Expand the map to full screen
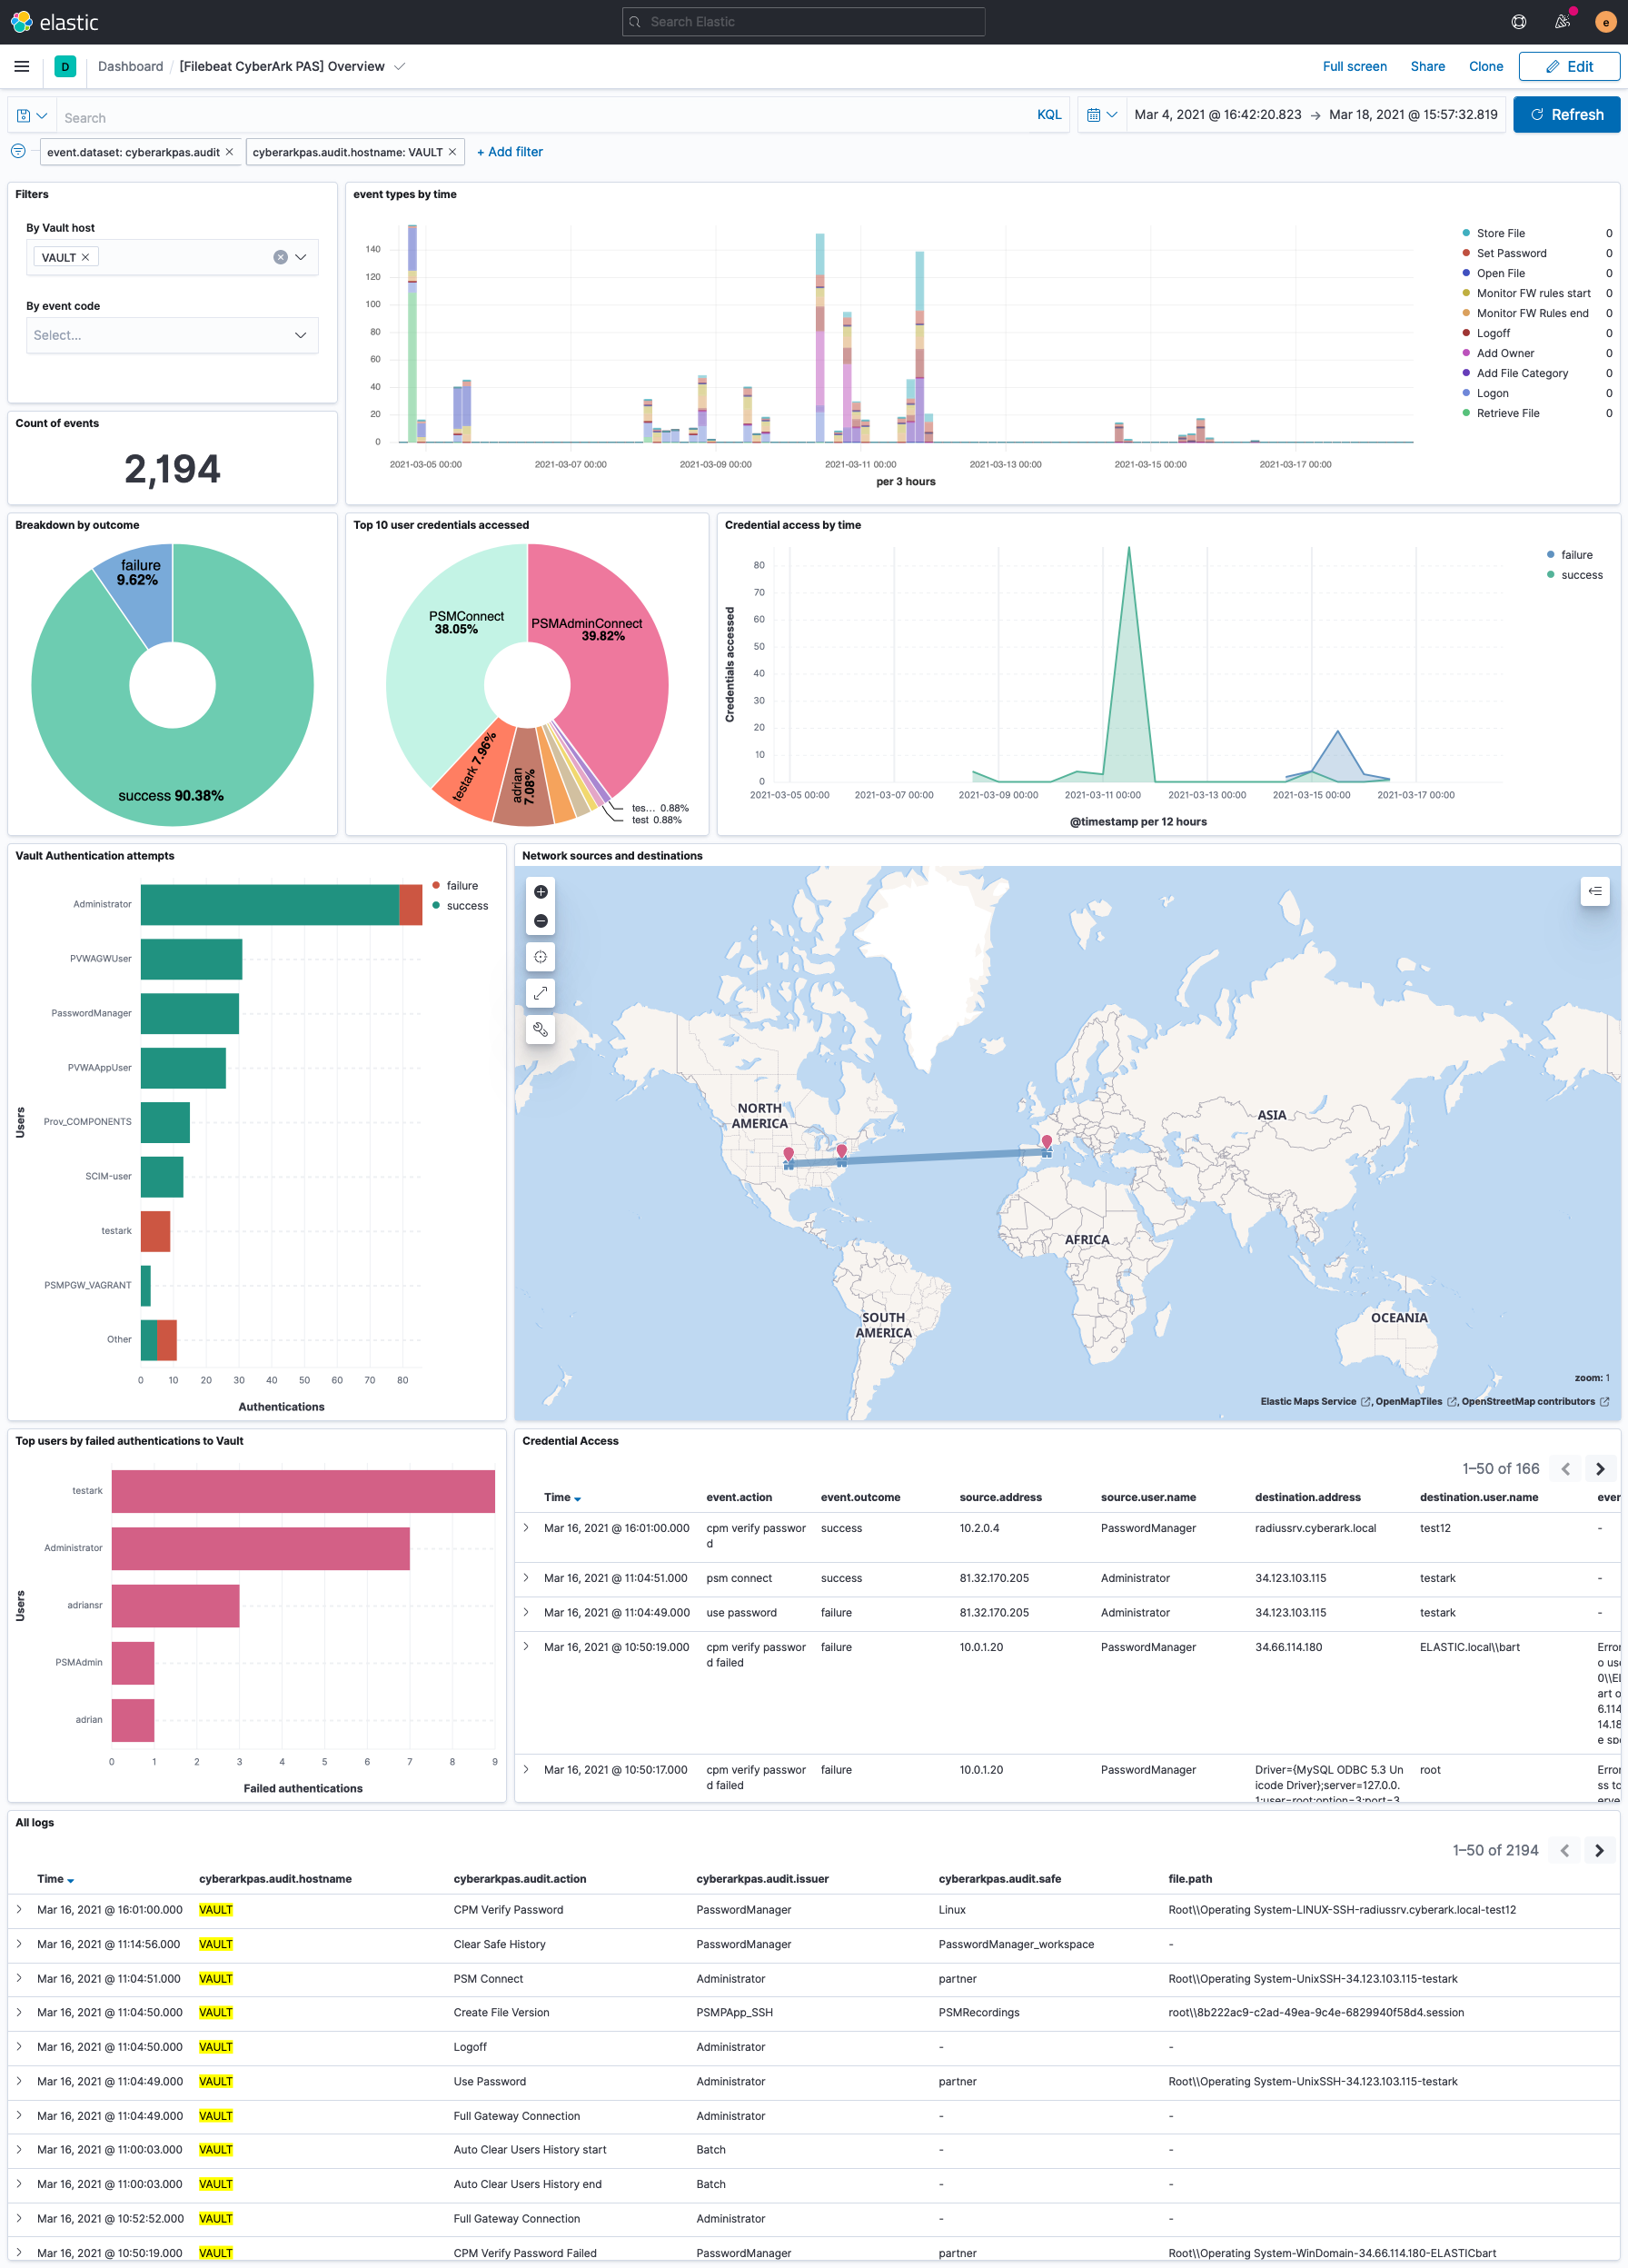The image size is (1628, 2268). 540,992
